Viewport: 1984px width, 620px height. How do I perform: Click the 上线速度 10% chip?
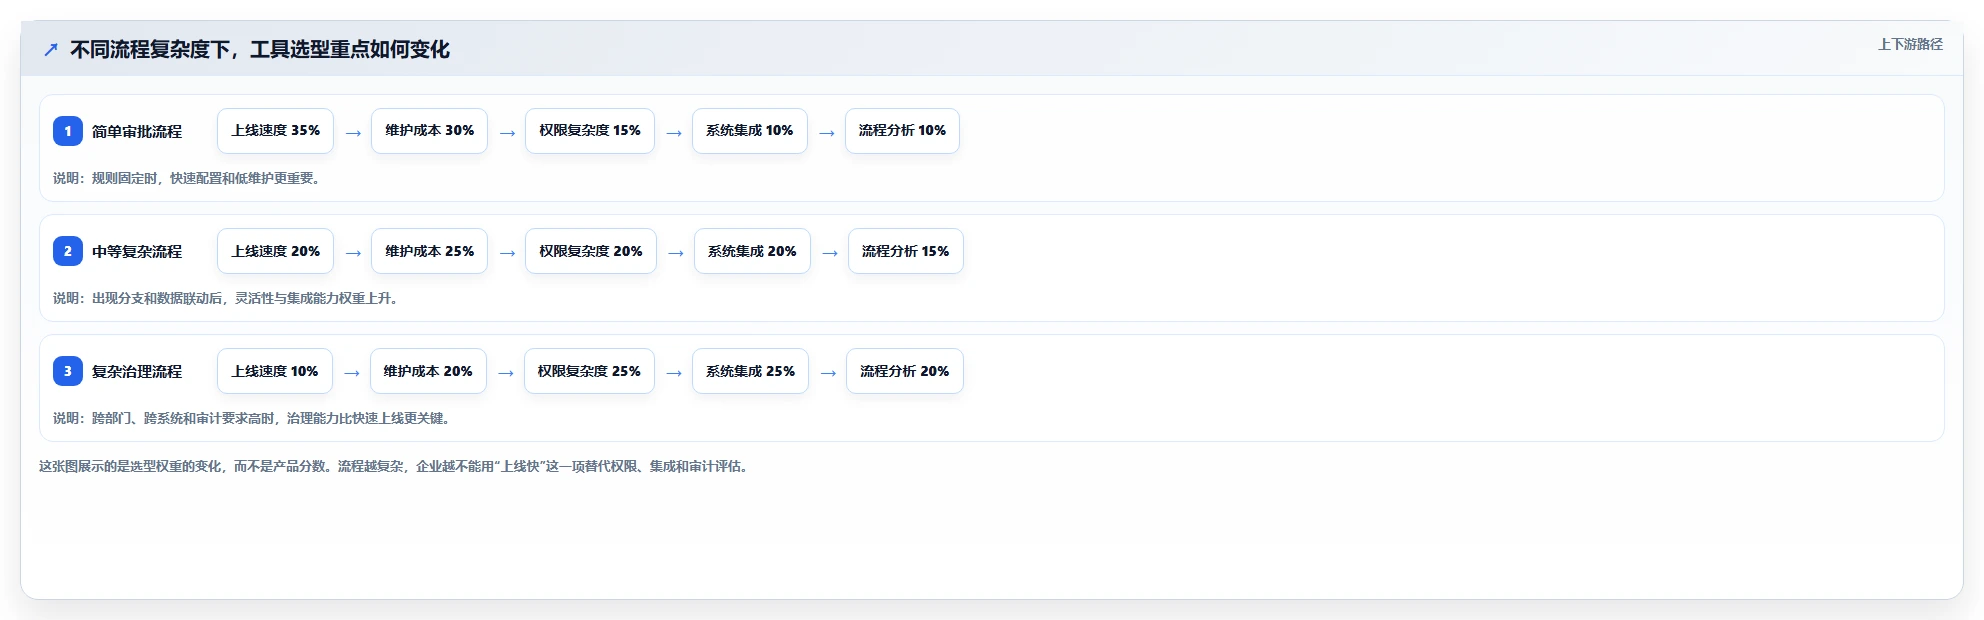click(x=275, y=371)
